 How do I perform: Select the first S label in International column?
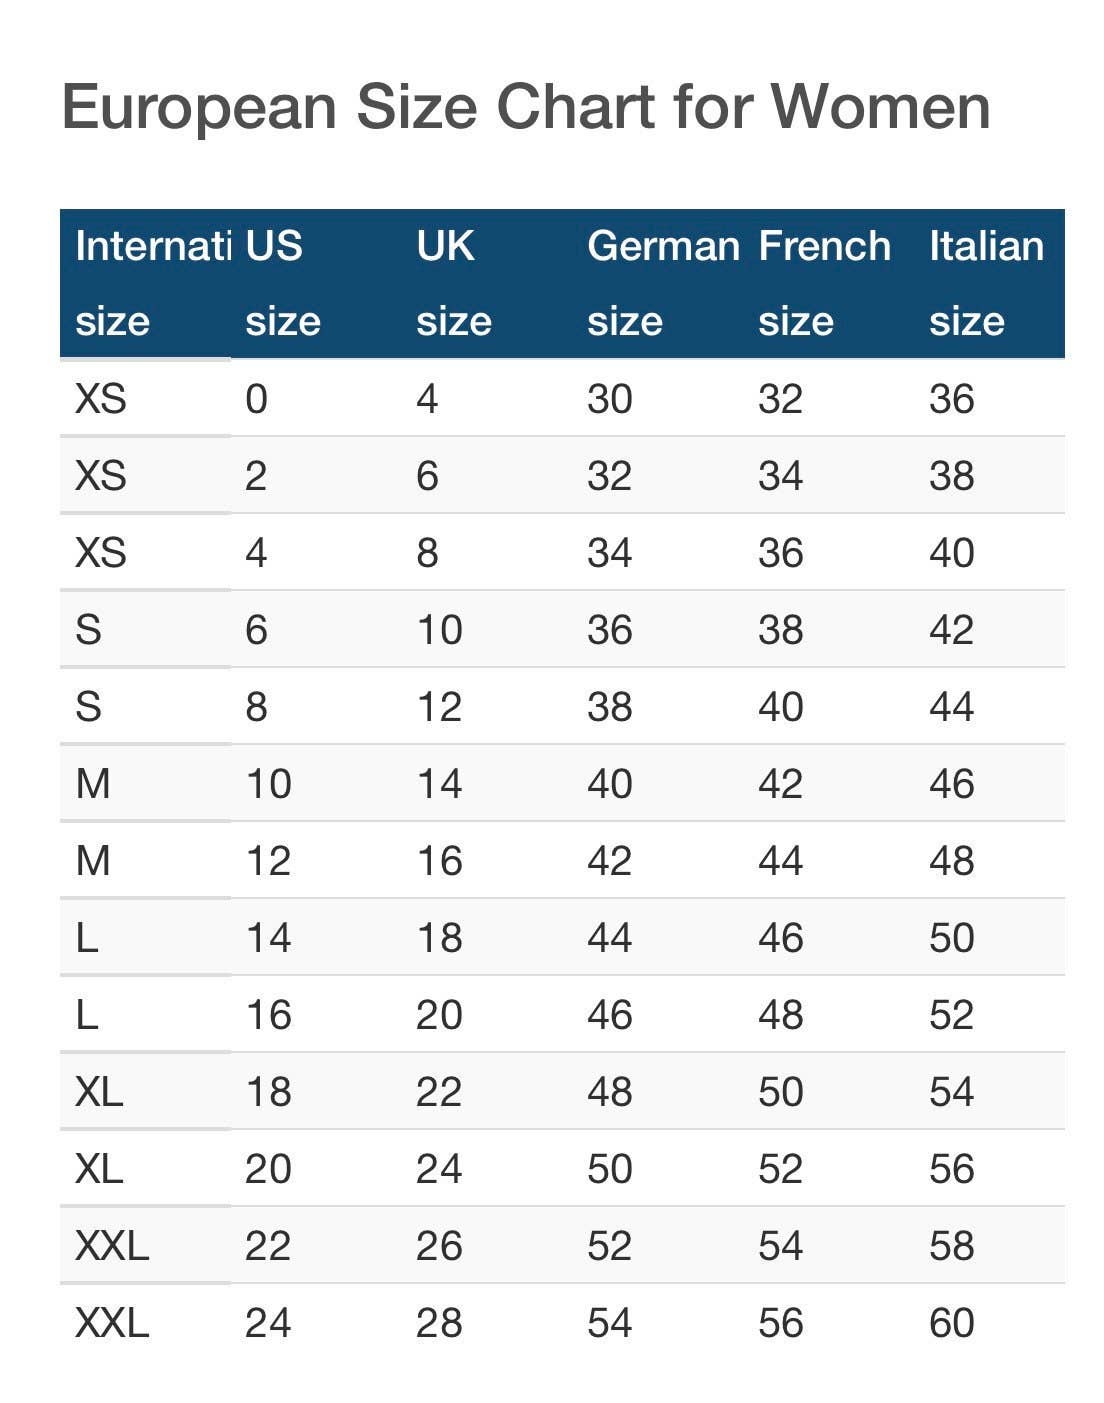coord(88,630)
